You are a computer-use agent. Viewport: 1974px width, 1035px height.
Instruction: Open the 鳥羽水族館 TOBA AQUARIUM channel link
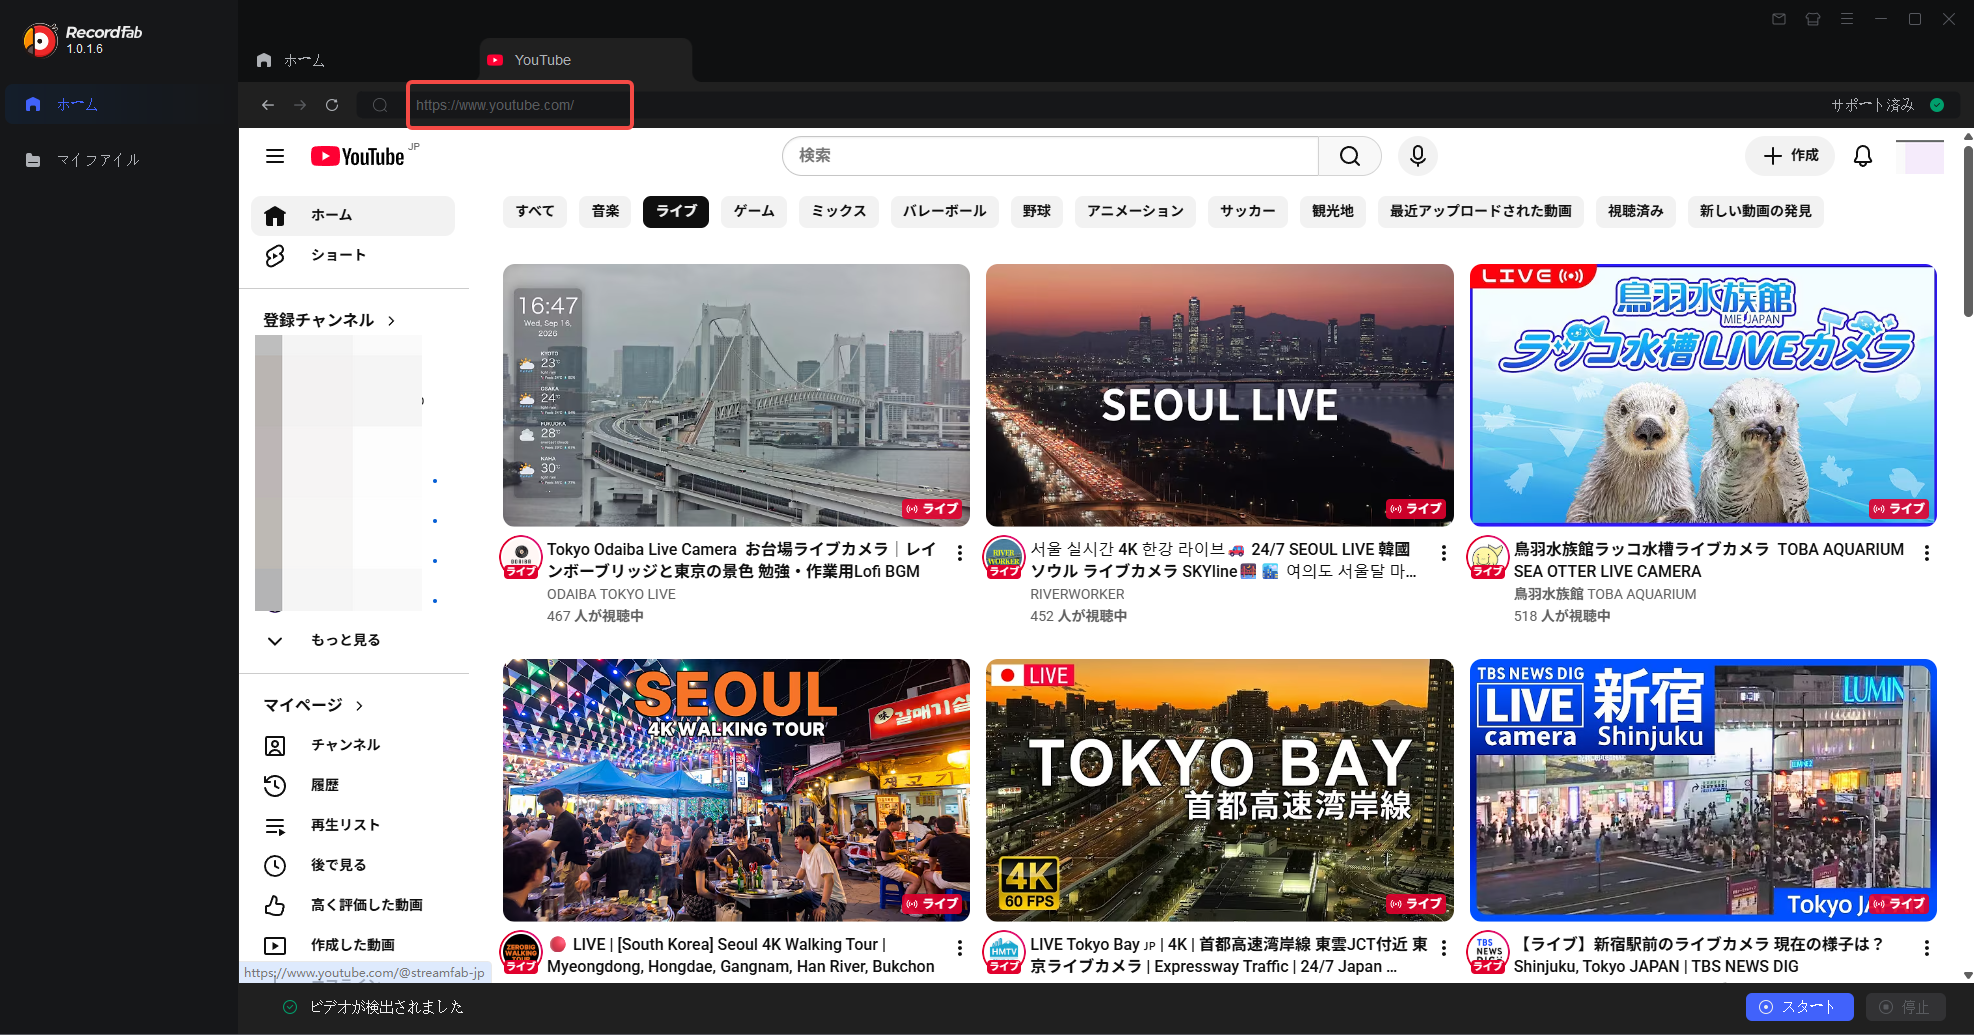(1605, 594)
